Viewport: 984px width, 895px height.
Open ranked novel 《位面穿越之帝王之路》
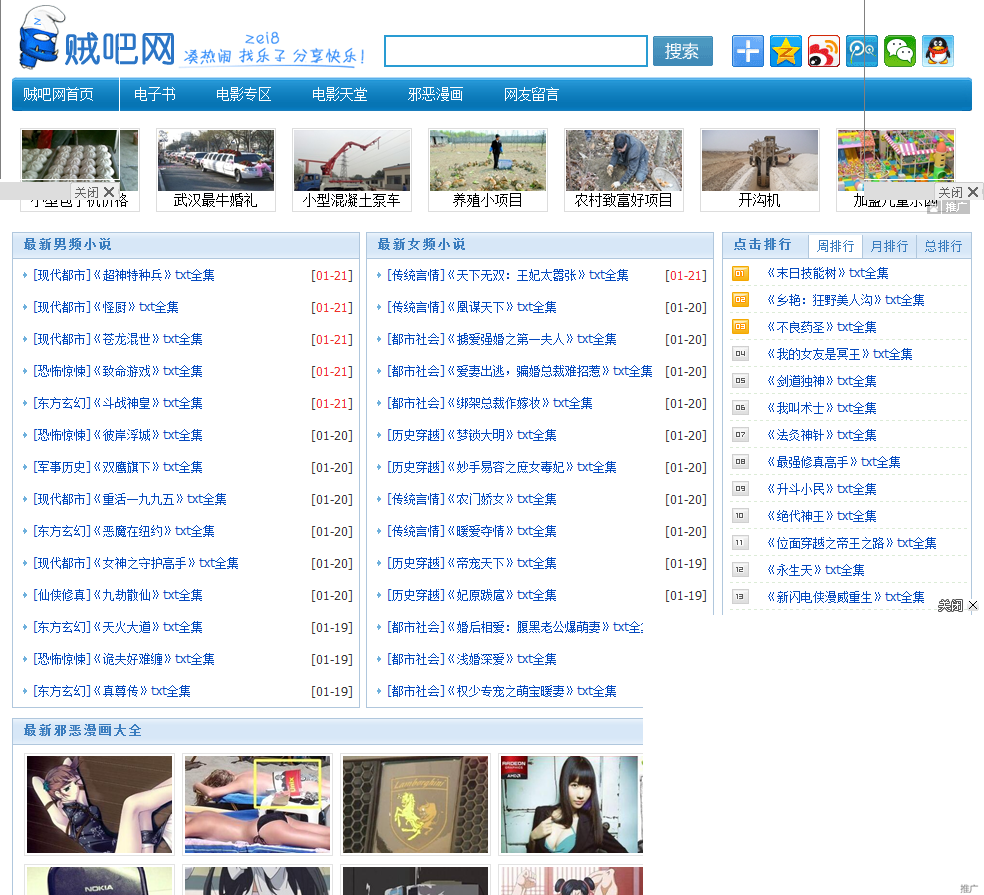(x=852, y=544)
